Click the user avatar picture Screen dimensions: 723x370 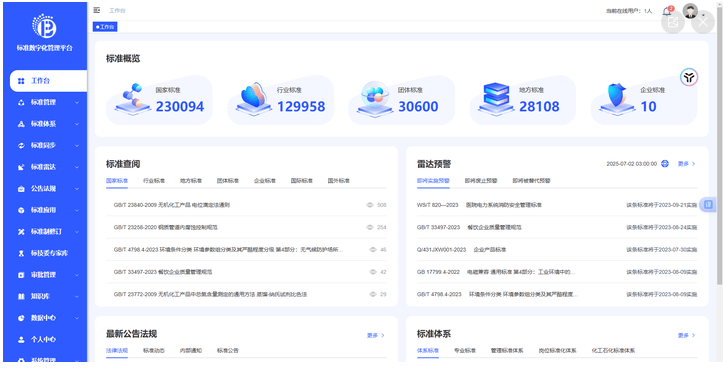[690, 11]
